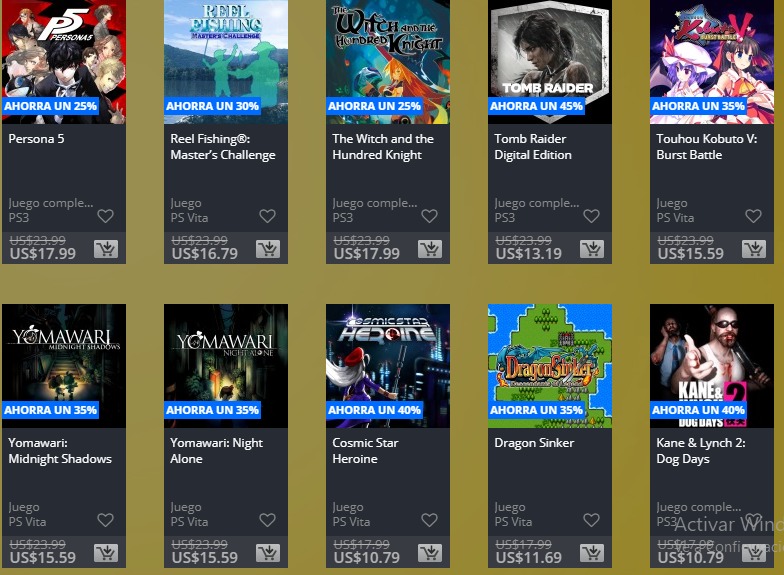Viewport: 784px width, 575px height.
Task: Add Yomawari Midnight Shadows to cart
Action: 106,552
